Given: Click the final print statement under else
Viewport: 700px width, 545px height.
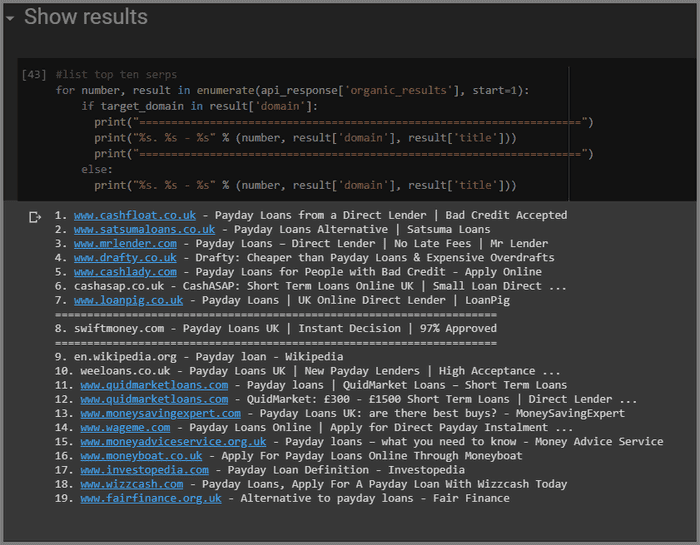Looking at the screenshot, I should 305,185.
